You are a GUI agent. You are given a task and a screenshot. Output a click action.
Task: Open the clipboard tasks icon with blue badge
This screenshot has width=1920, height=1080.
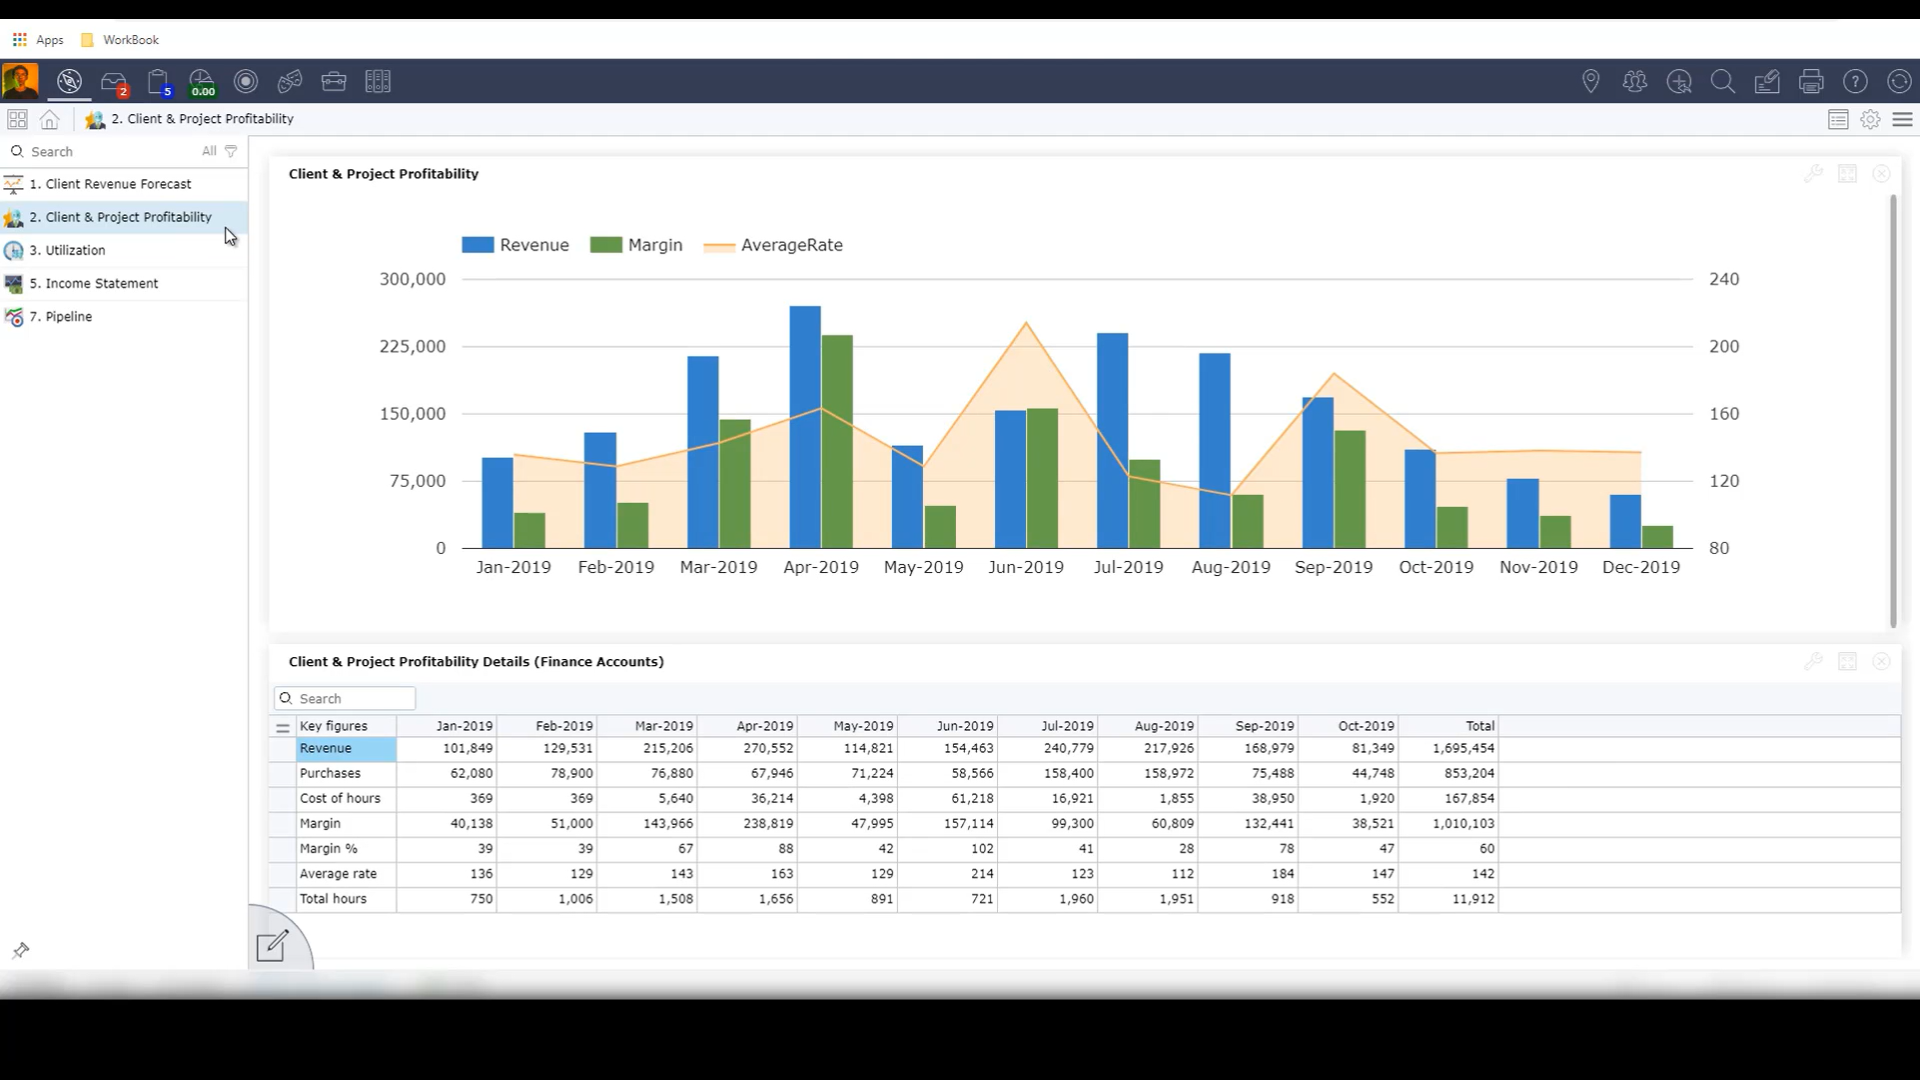[x=158, y=82]
